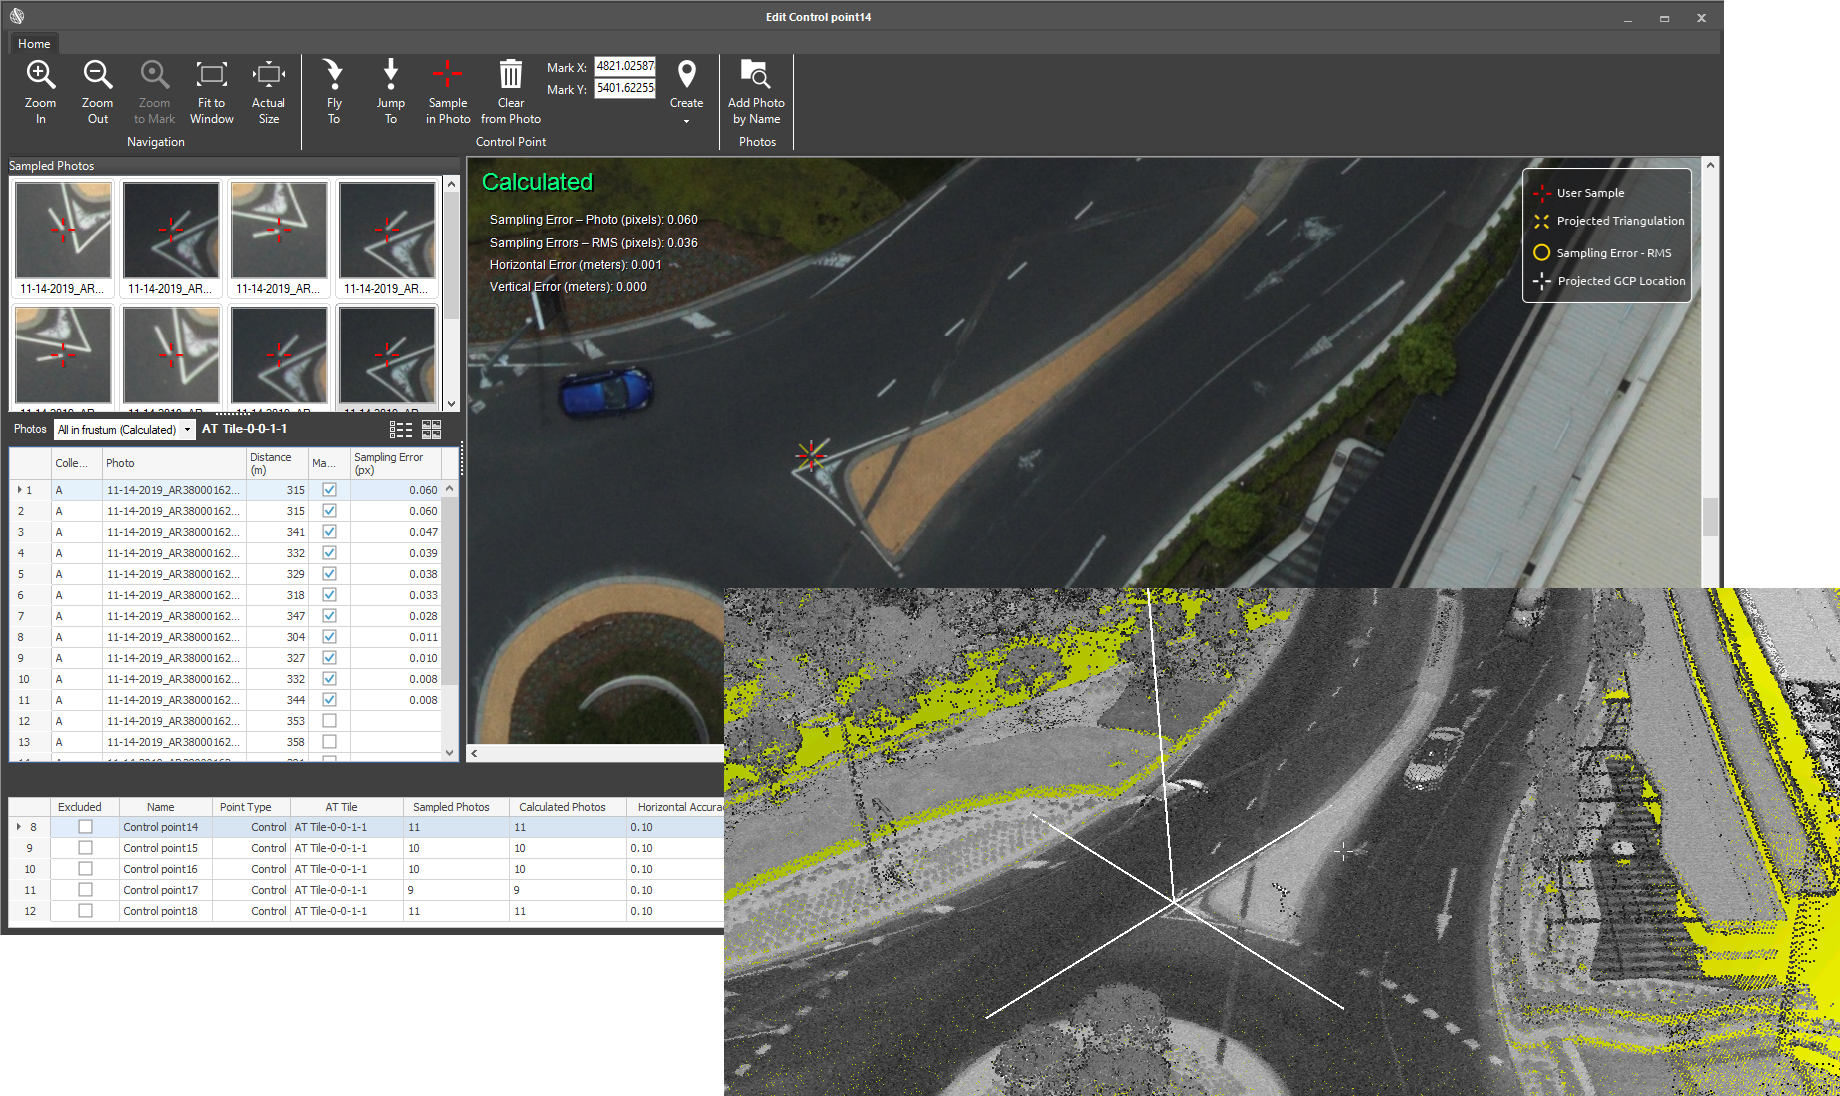
Task: Uncheck the mark checkbox in photo row 5
Action: [x=329, y=574]
